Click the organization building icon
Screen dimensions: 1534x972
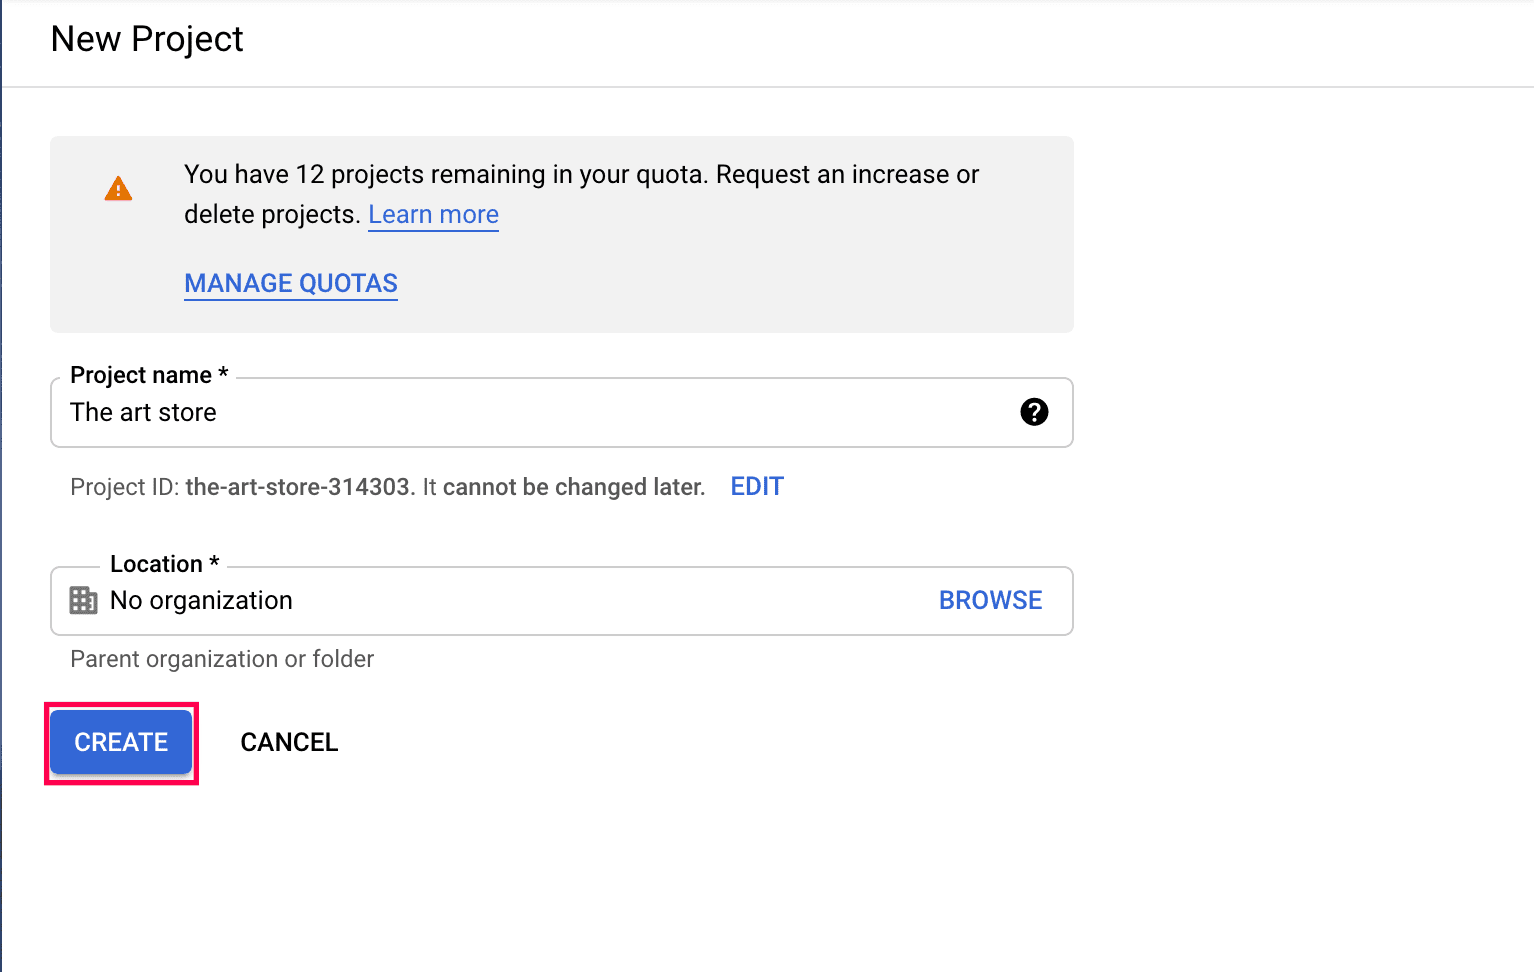[83, 600]
